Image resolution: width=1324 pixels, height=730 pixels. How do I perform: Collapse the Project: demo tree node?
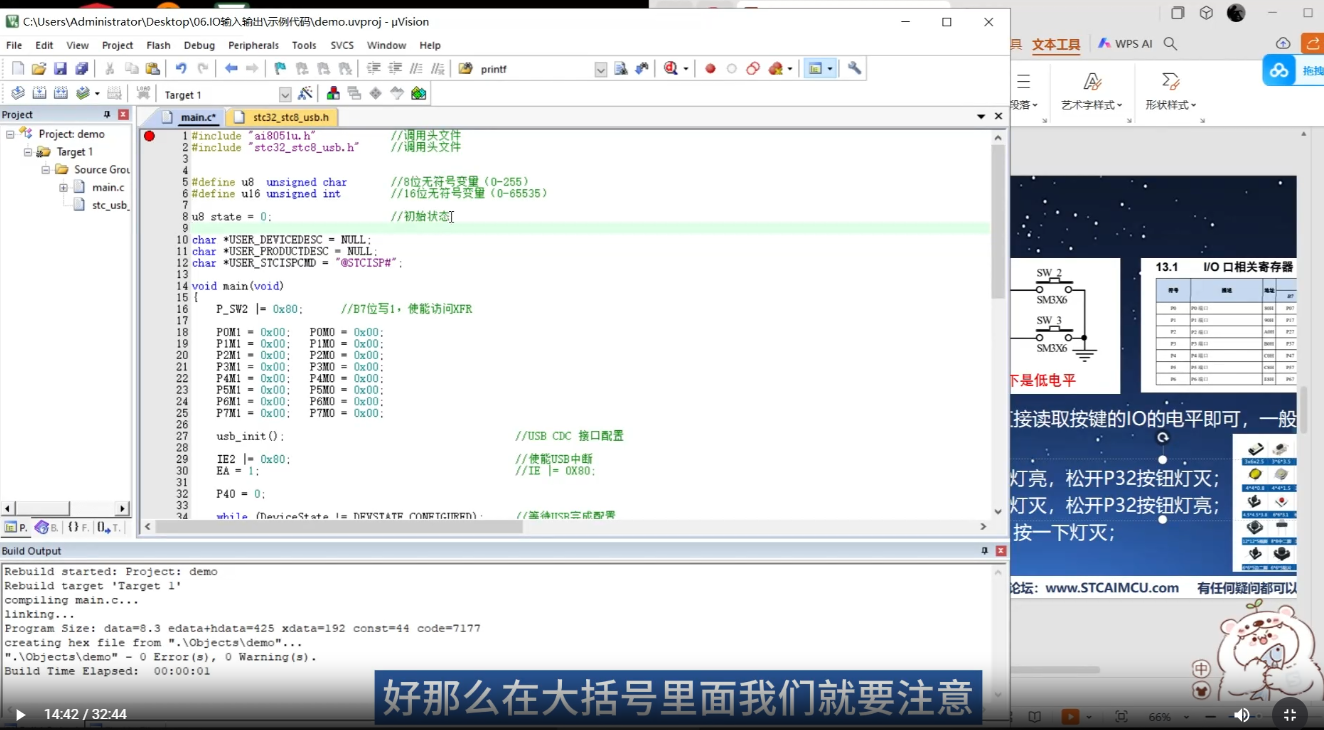tap(10, 134)
